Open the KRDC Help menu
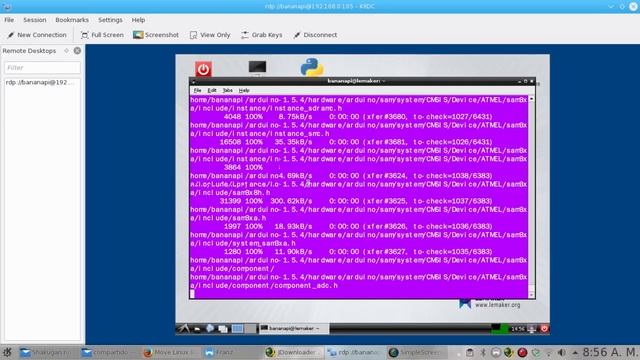Screen dimensions: 640x360 (138, 20)
